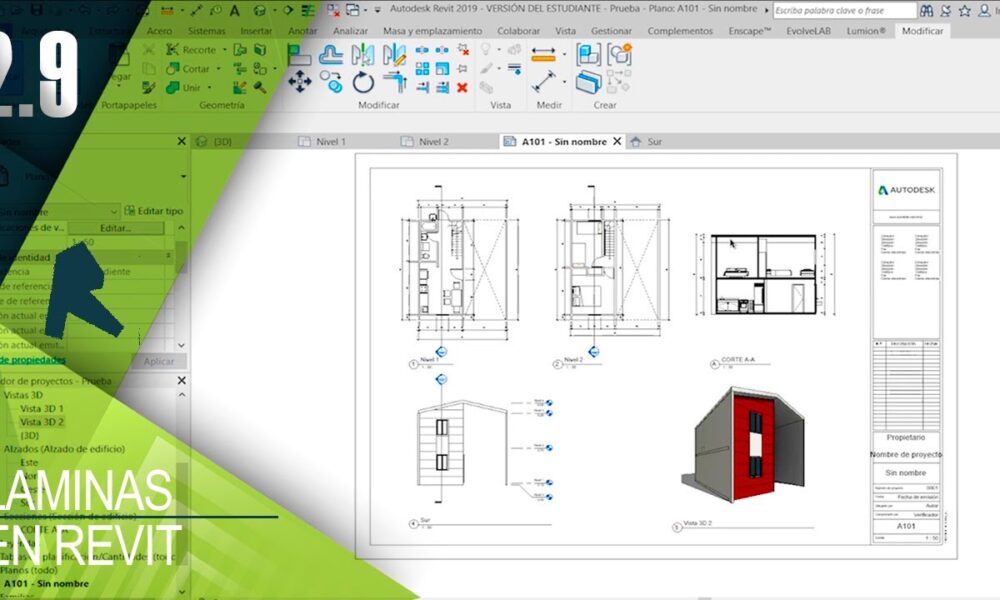The width and height of the screenshot is (1000, 600).
Task: Click the keyword search input field
Action: (844, 10)
